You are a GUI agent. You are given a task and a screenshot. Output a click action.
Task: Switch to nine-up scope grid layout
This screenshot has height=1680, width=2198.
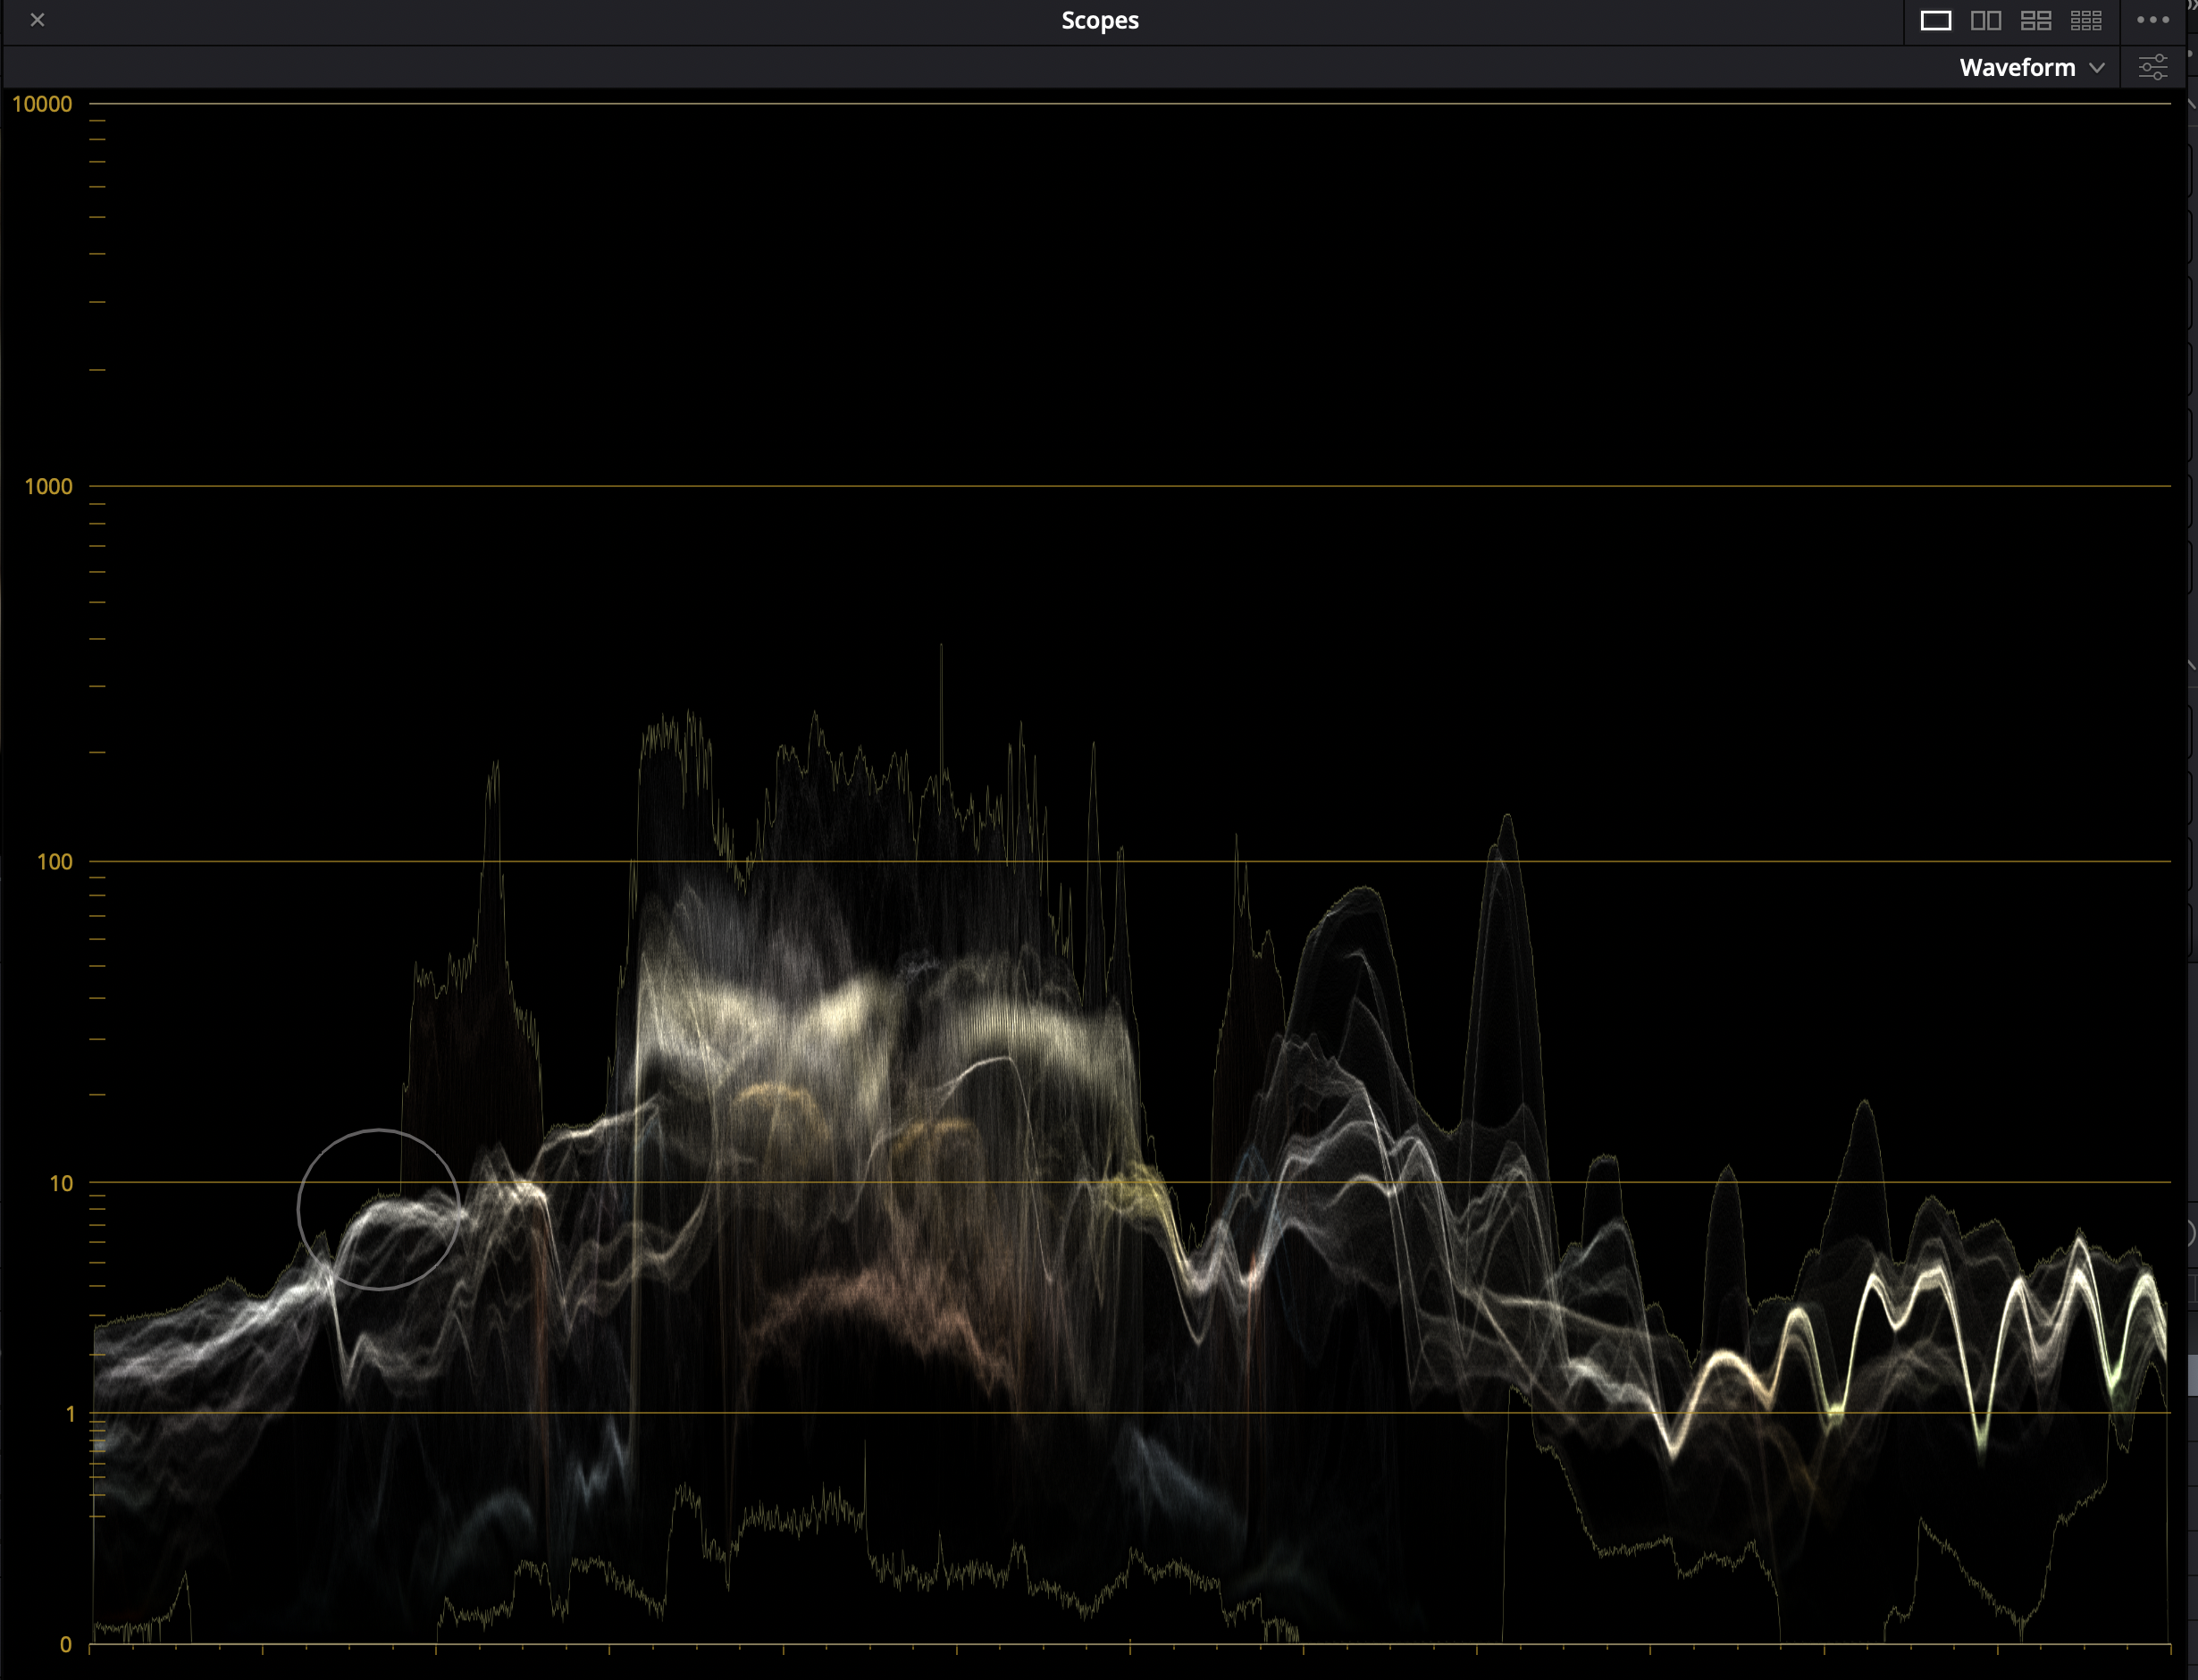point(2086,20)
